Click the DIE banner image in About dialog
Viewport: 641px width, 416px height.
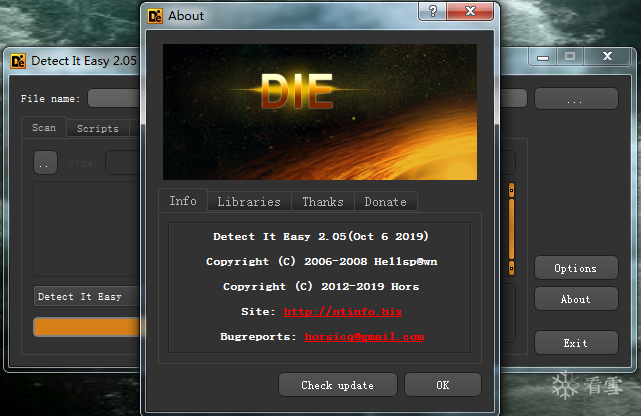pyautogui.click(x=320, y=112)
